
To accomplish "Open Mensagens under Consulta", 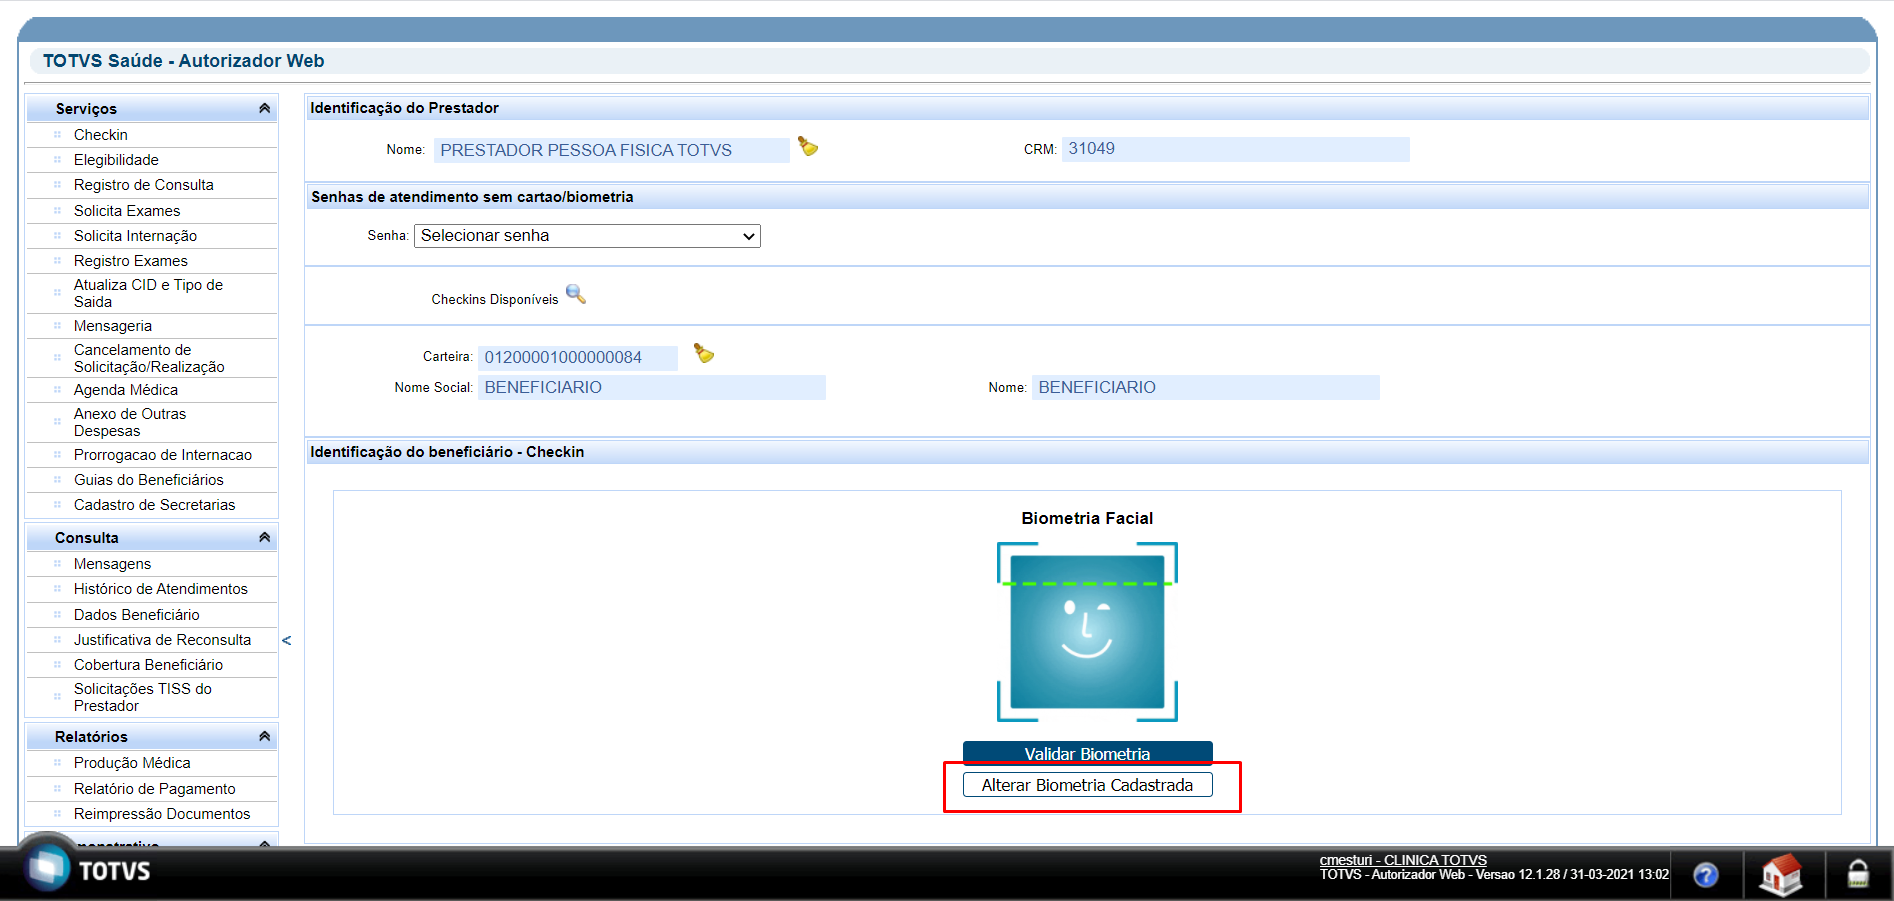I will pos(112,564).
